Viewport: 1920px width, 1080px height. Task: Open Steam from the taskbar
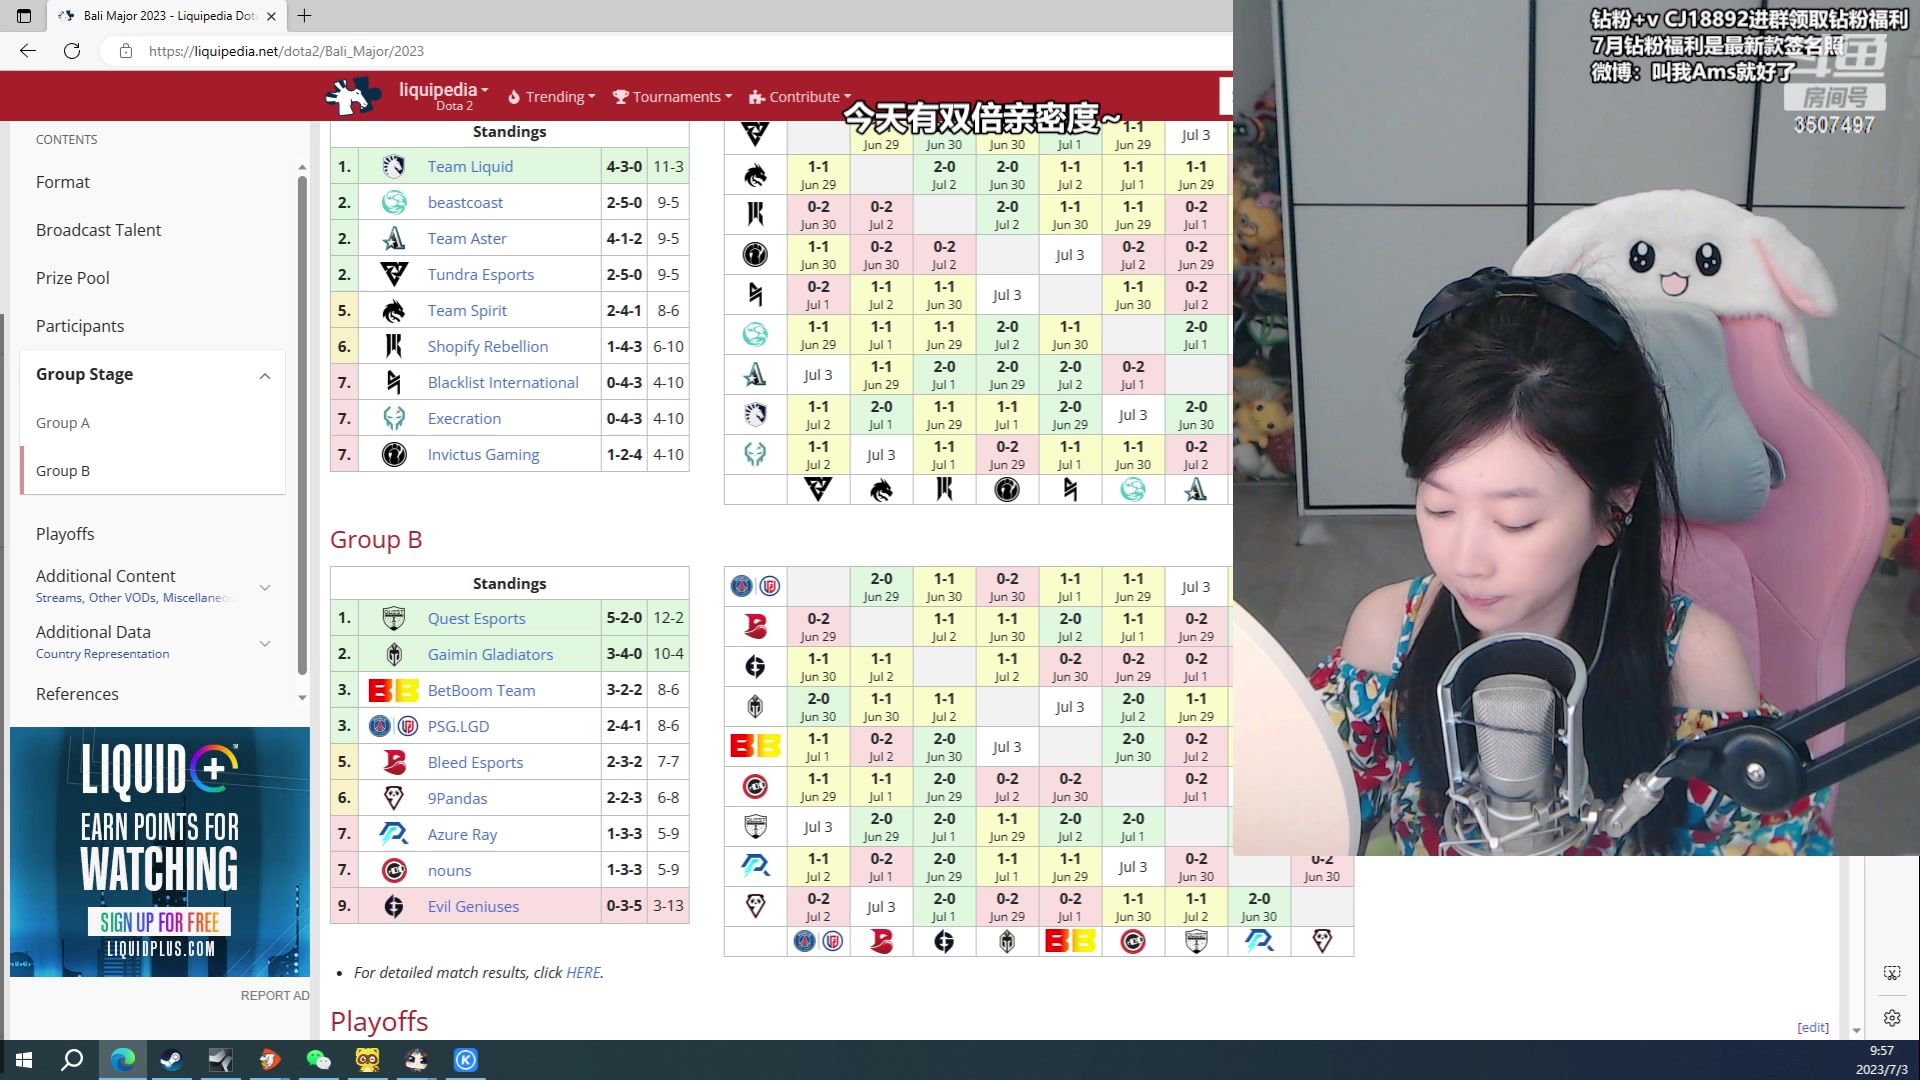click(171, 1060)
